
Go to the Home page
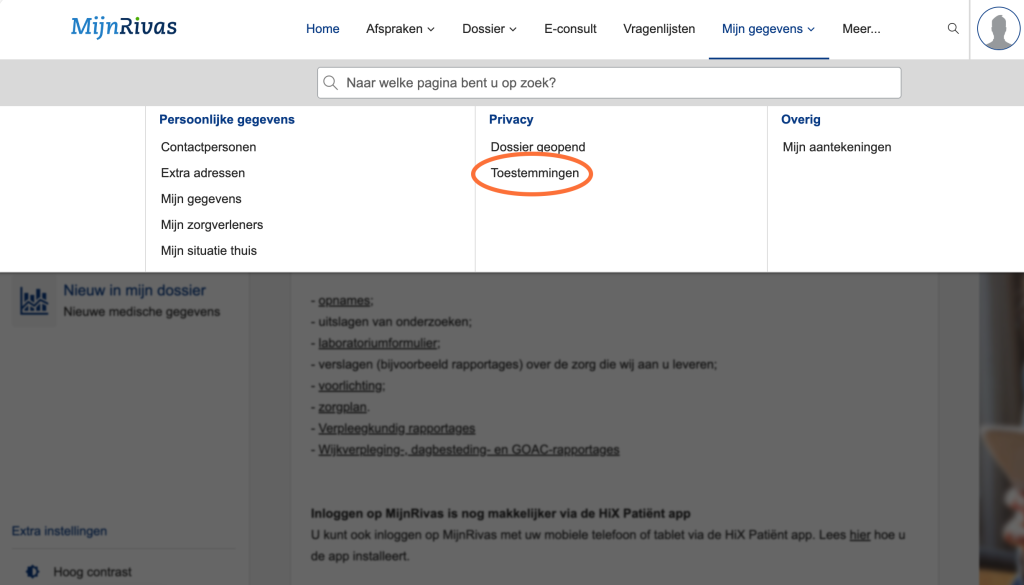click(x=323, y=29)
